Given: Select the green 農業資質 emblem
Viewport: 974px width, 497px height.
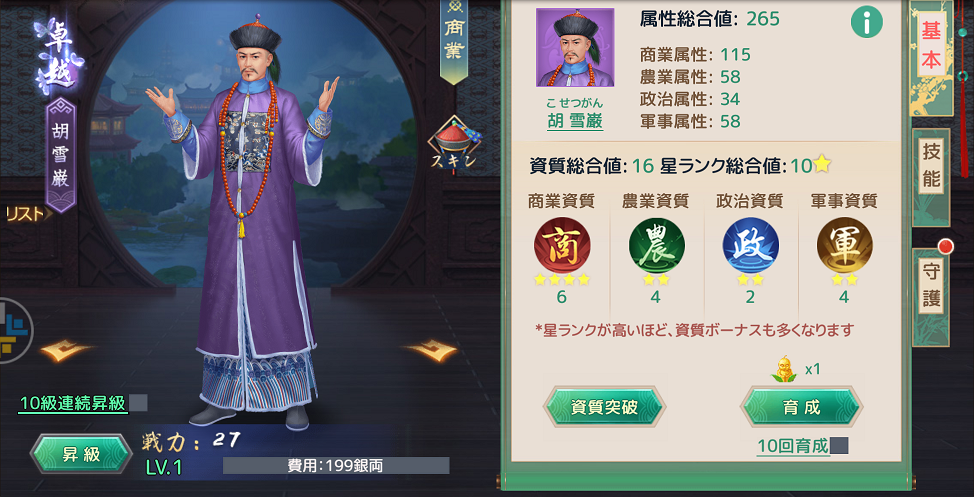Looking at the screenshot, I should (657, 245).
